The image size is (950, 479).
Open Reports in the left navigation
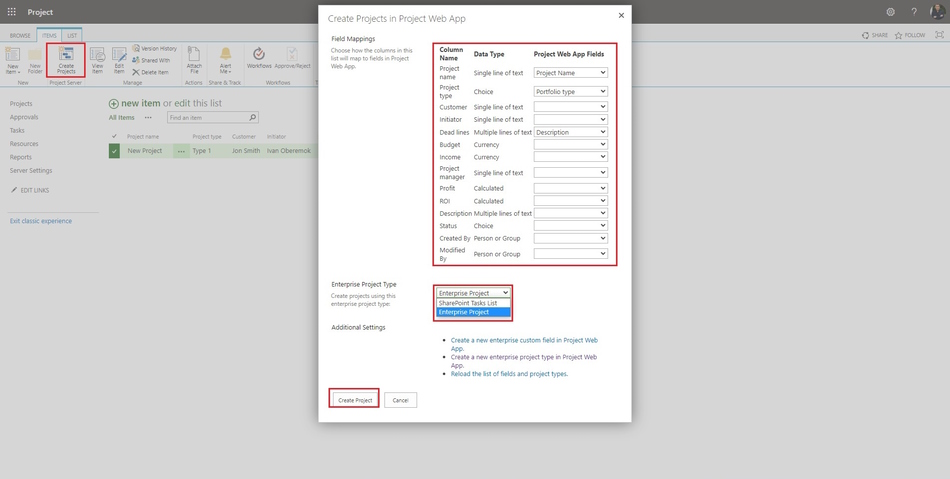21,157
